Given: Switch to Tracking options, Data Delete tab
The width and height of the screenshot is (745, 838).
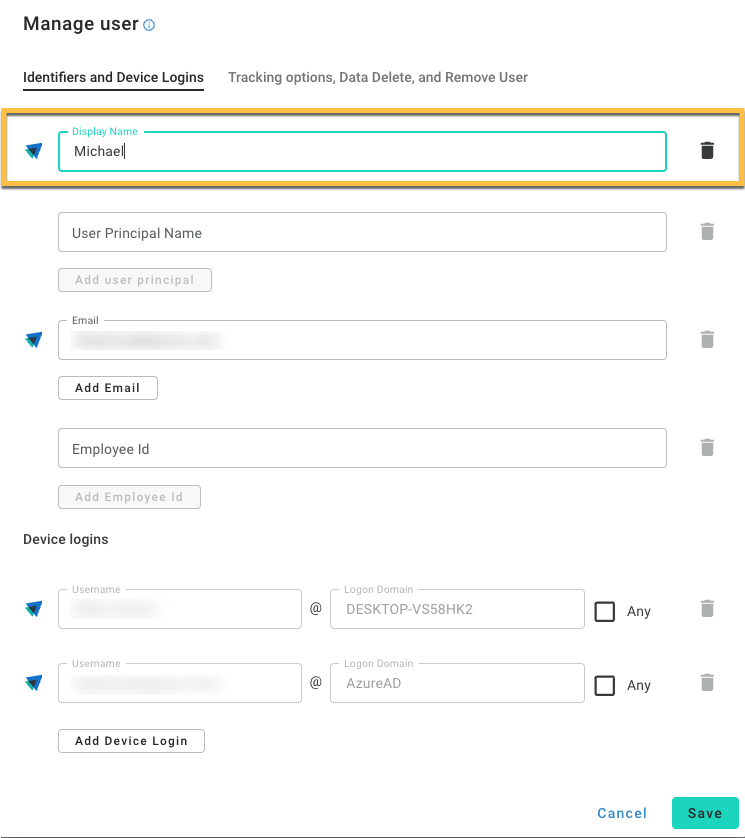Looking at the screenshot, I should 378,77.
